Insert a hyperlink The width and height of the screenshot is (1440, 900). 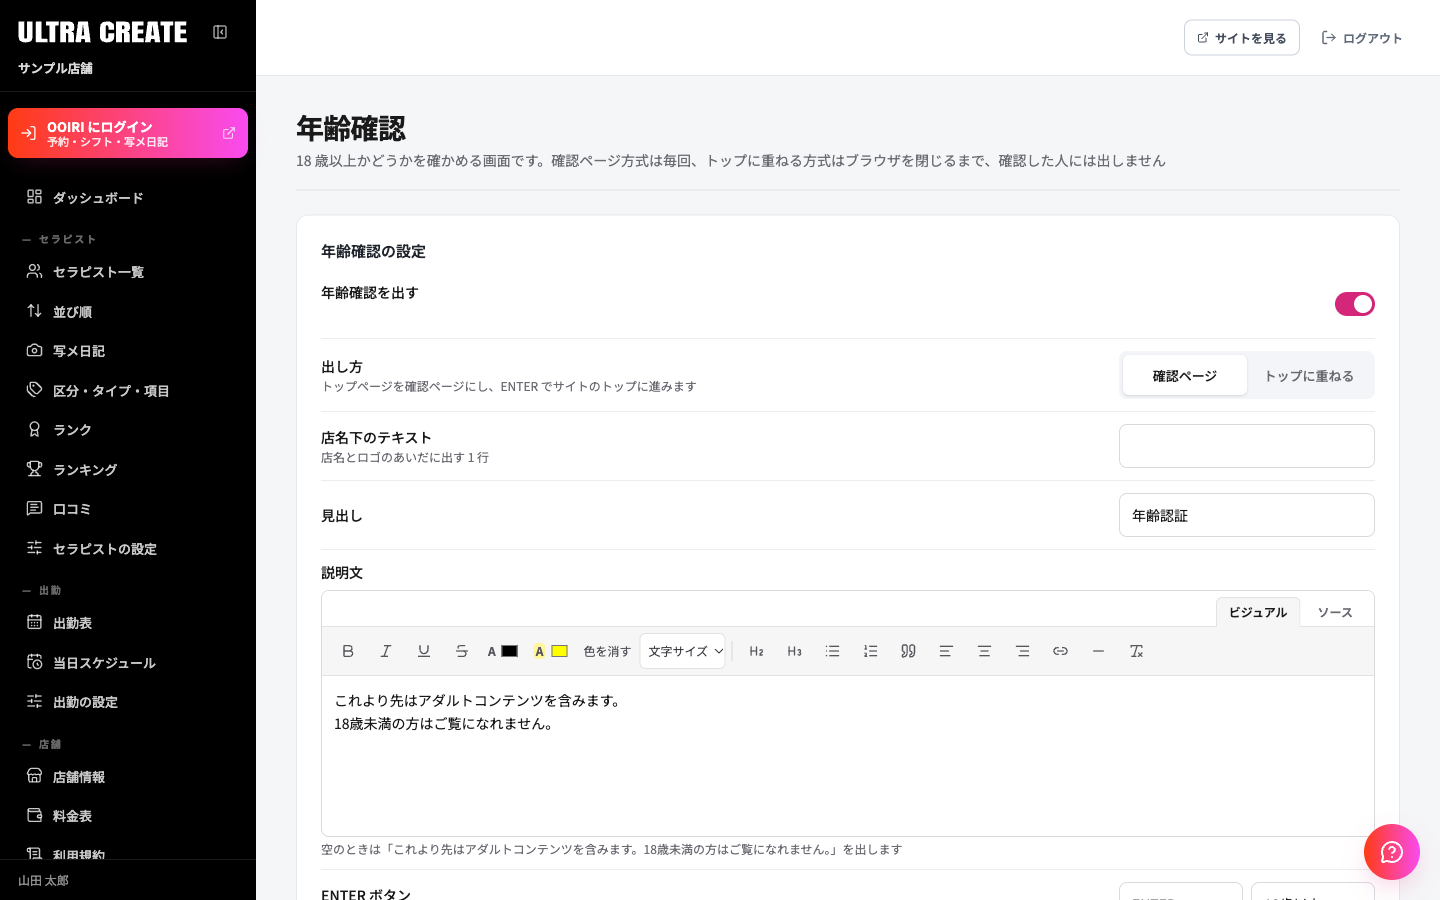coord(1060,651)
